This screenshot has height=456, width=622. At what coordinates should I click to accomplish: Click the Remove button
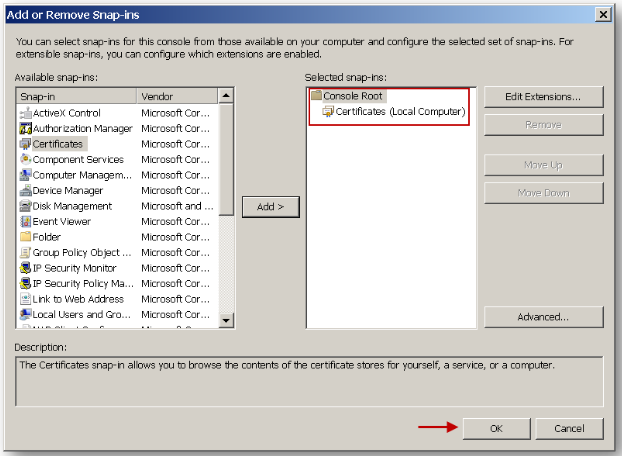pyautogui.click(x=543, y=125)
